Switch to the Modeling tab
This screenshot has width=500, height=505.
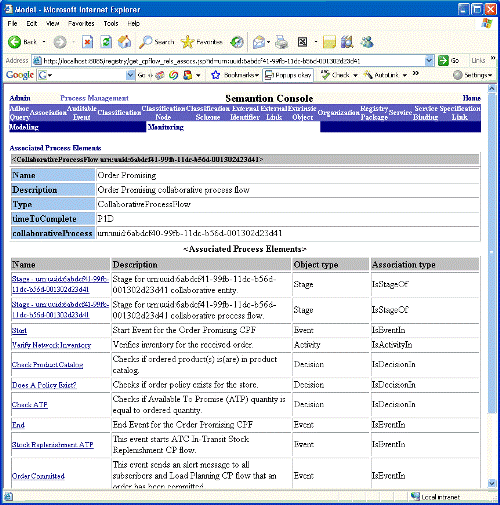pos(24,127)
